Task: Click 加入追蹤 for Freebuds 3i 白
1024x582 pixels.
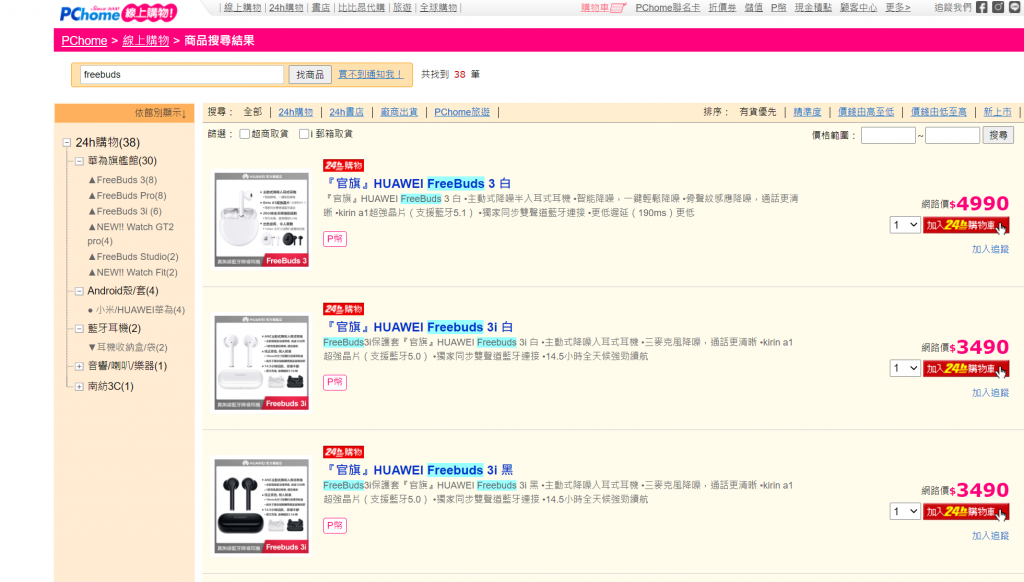Action: click(990, 393)
